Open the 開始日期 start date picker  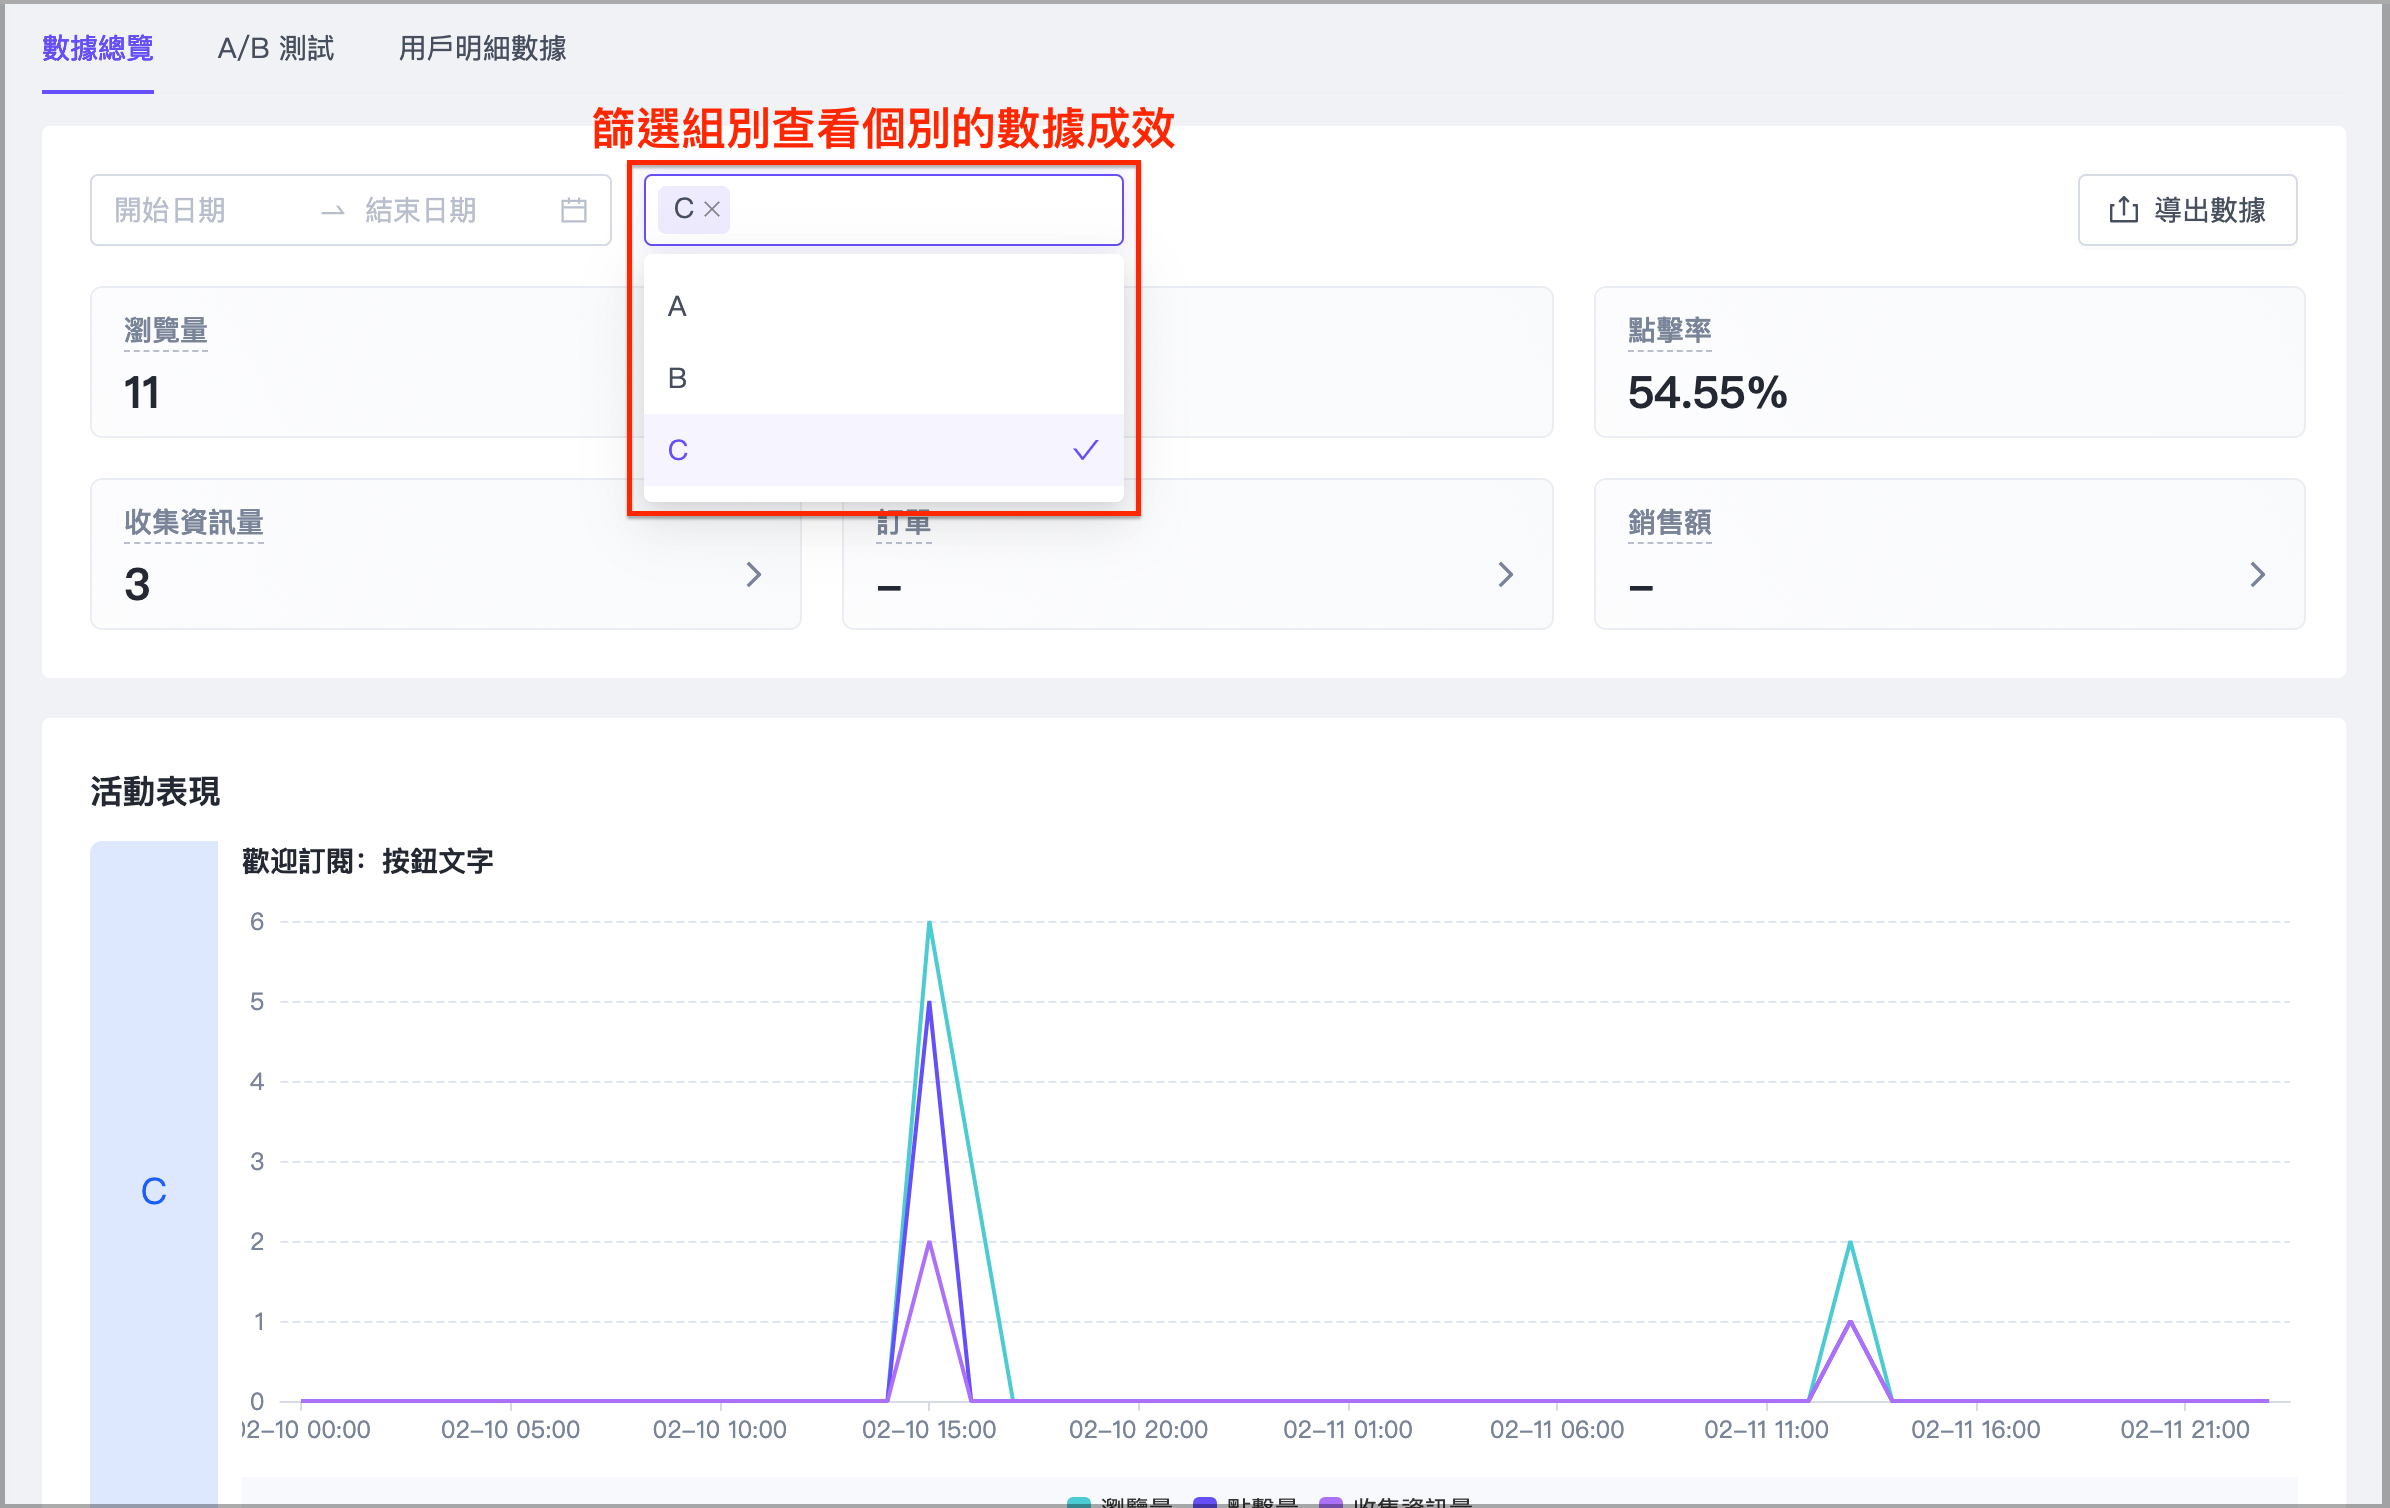[x=170, y=210]
